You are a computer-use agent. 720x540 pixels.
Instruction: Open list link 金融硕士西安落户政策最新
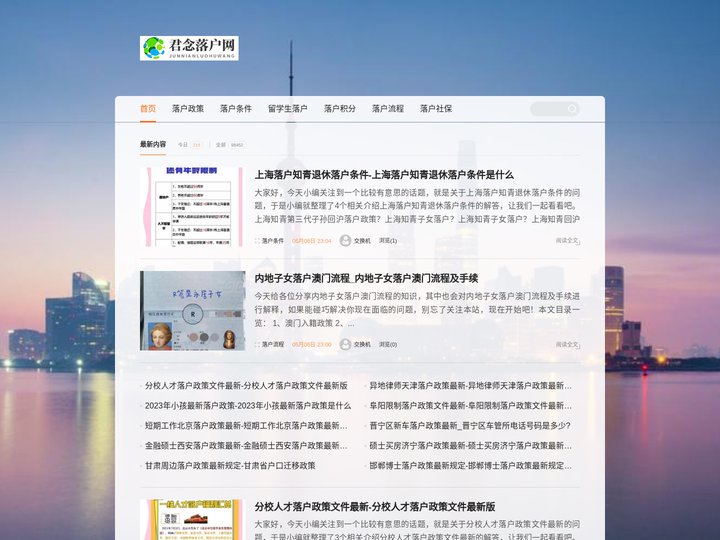(x=246, y=445)
